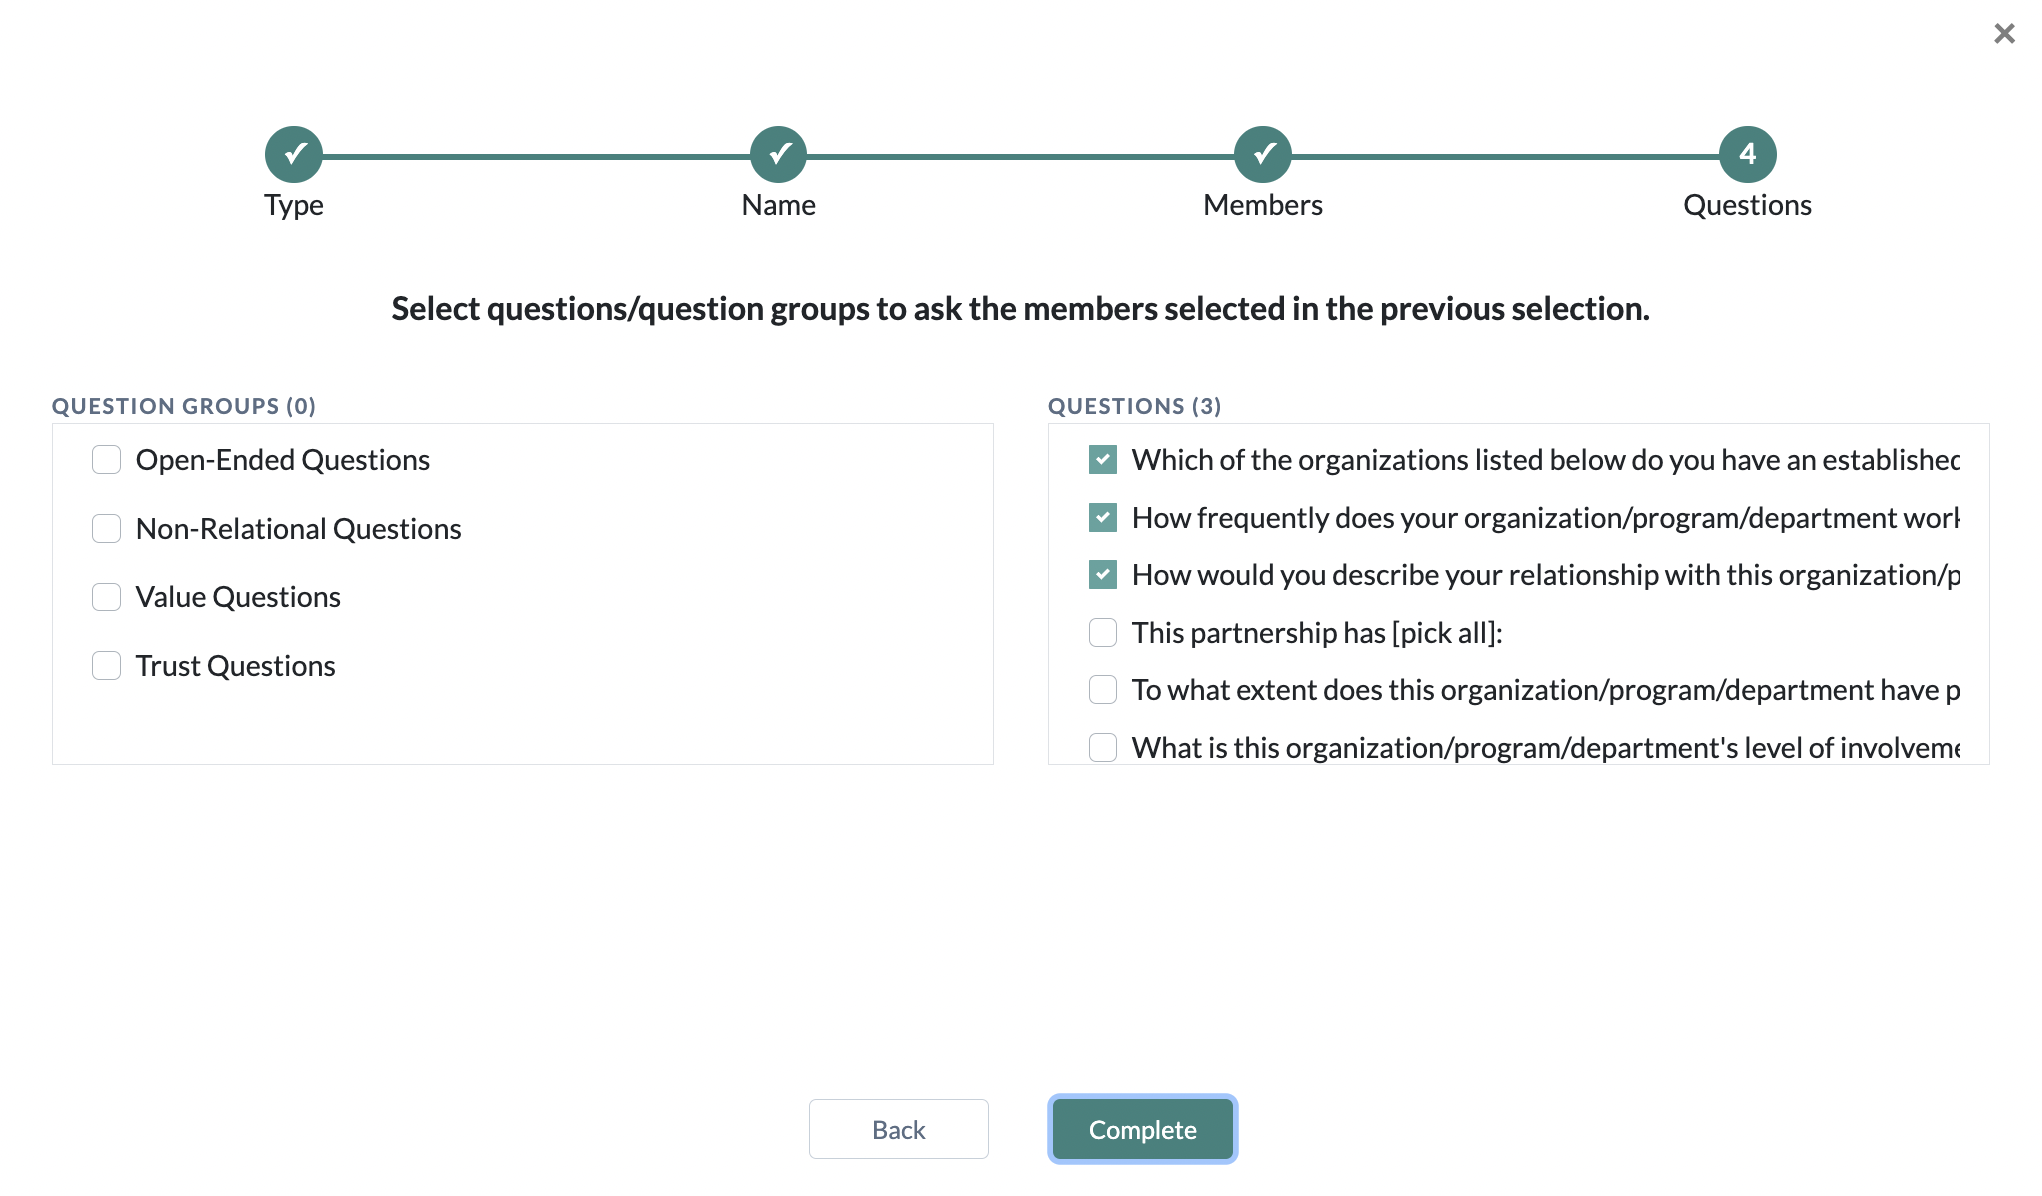Select the Trust Questions checkbox

pyautogui.click(x=106, y=666)
